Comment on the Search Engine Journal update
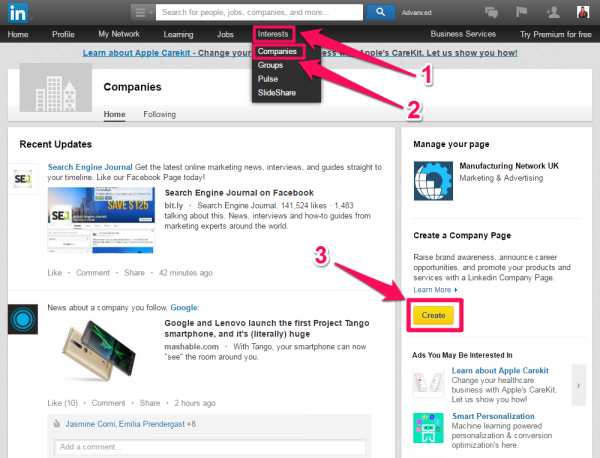Image resolution: width=600 pixels, height=458 pixels. click(x=93, y=273)
